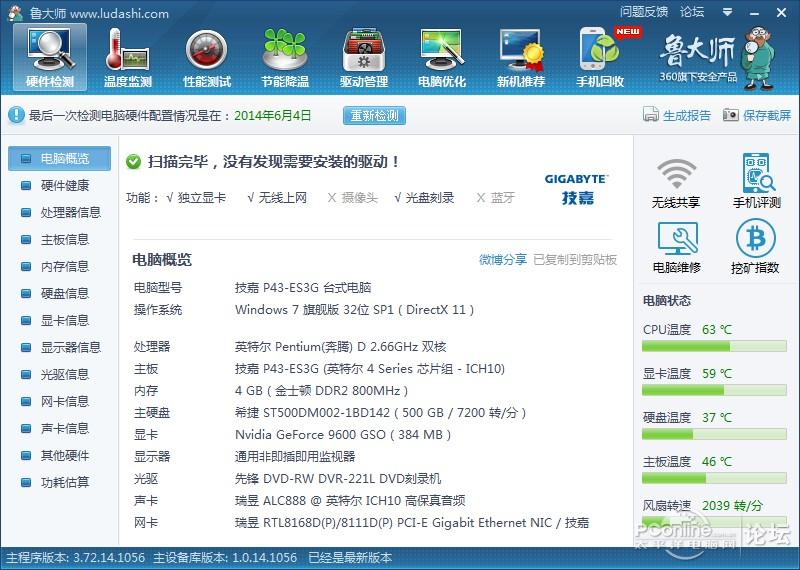Click the green scan-complete checkmark icon

133,162
